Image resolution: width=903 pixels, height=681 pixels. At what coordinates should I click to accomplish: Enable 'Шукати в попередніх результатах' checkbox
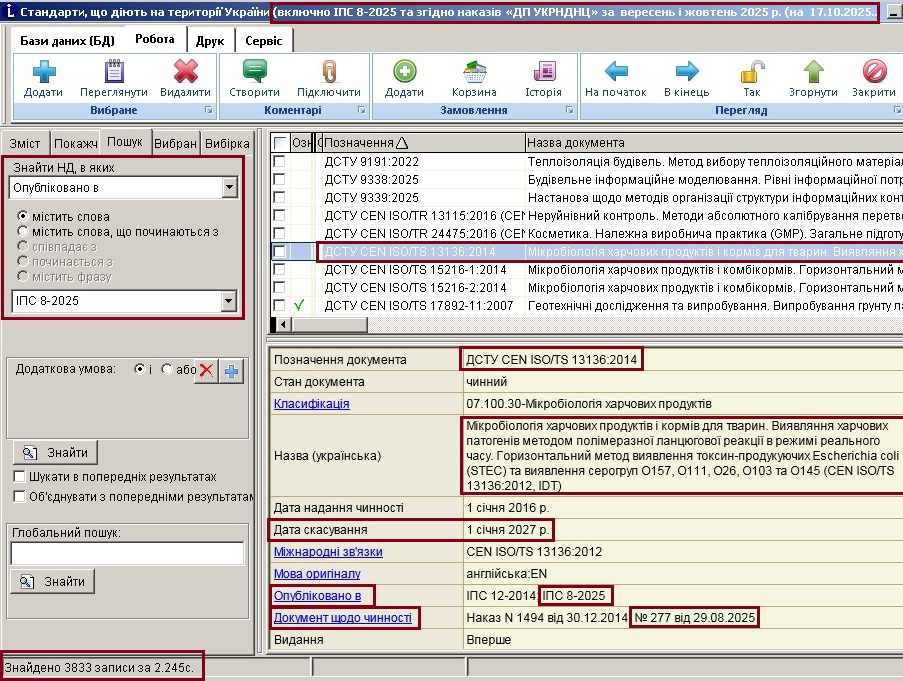(x=20, y=477)
